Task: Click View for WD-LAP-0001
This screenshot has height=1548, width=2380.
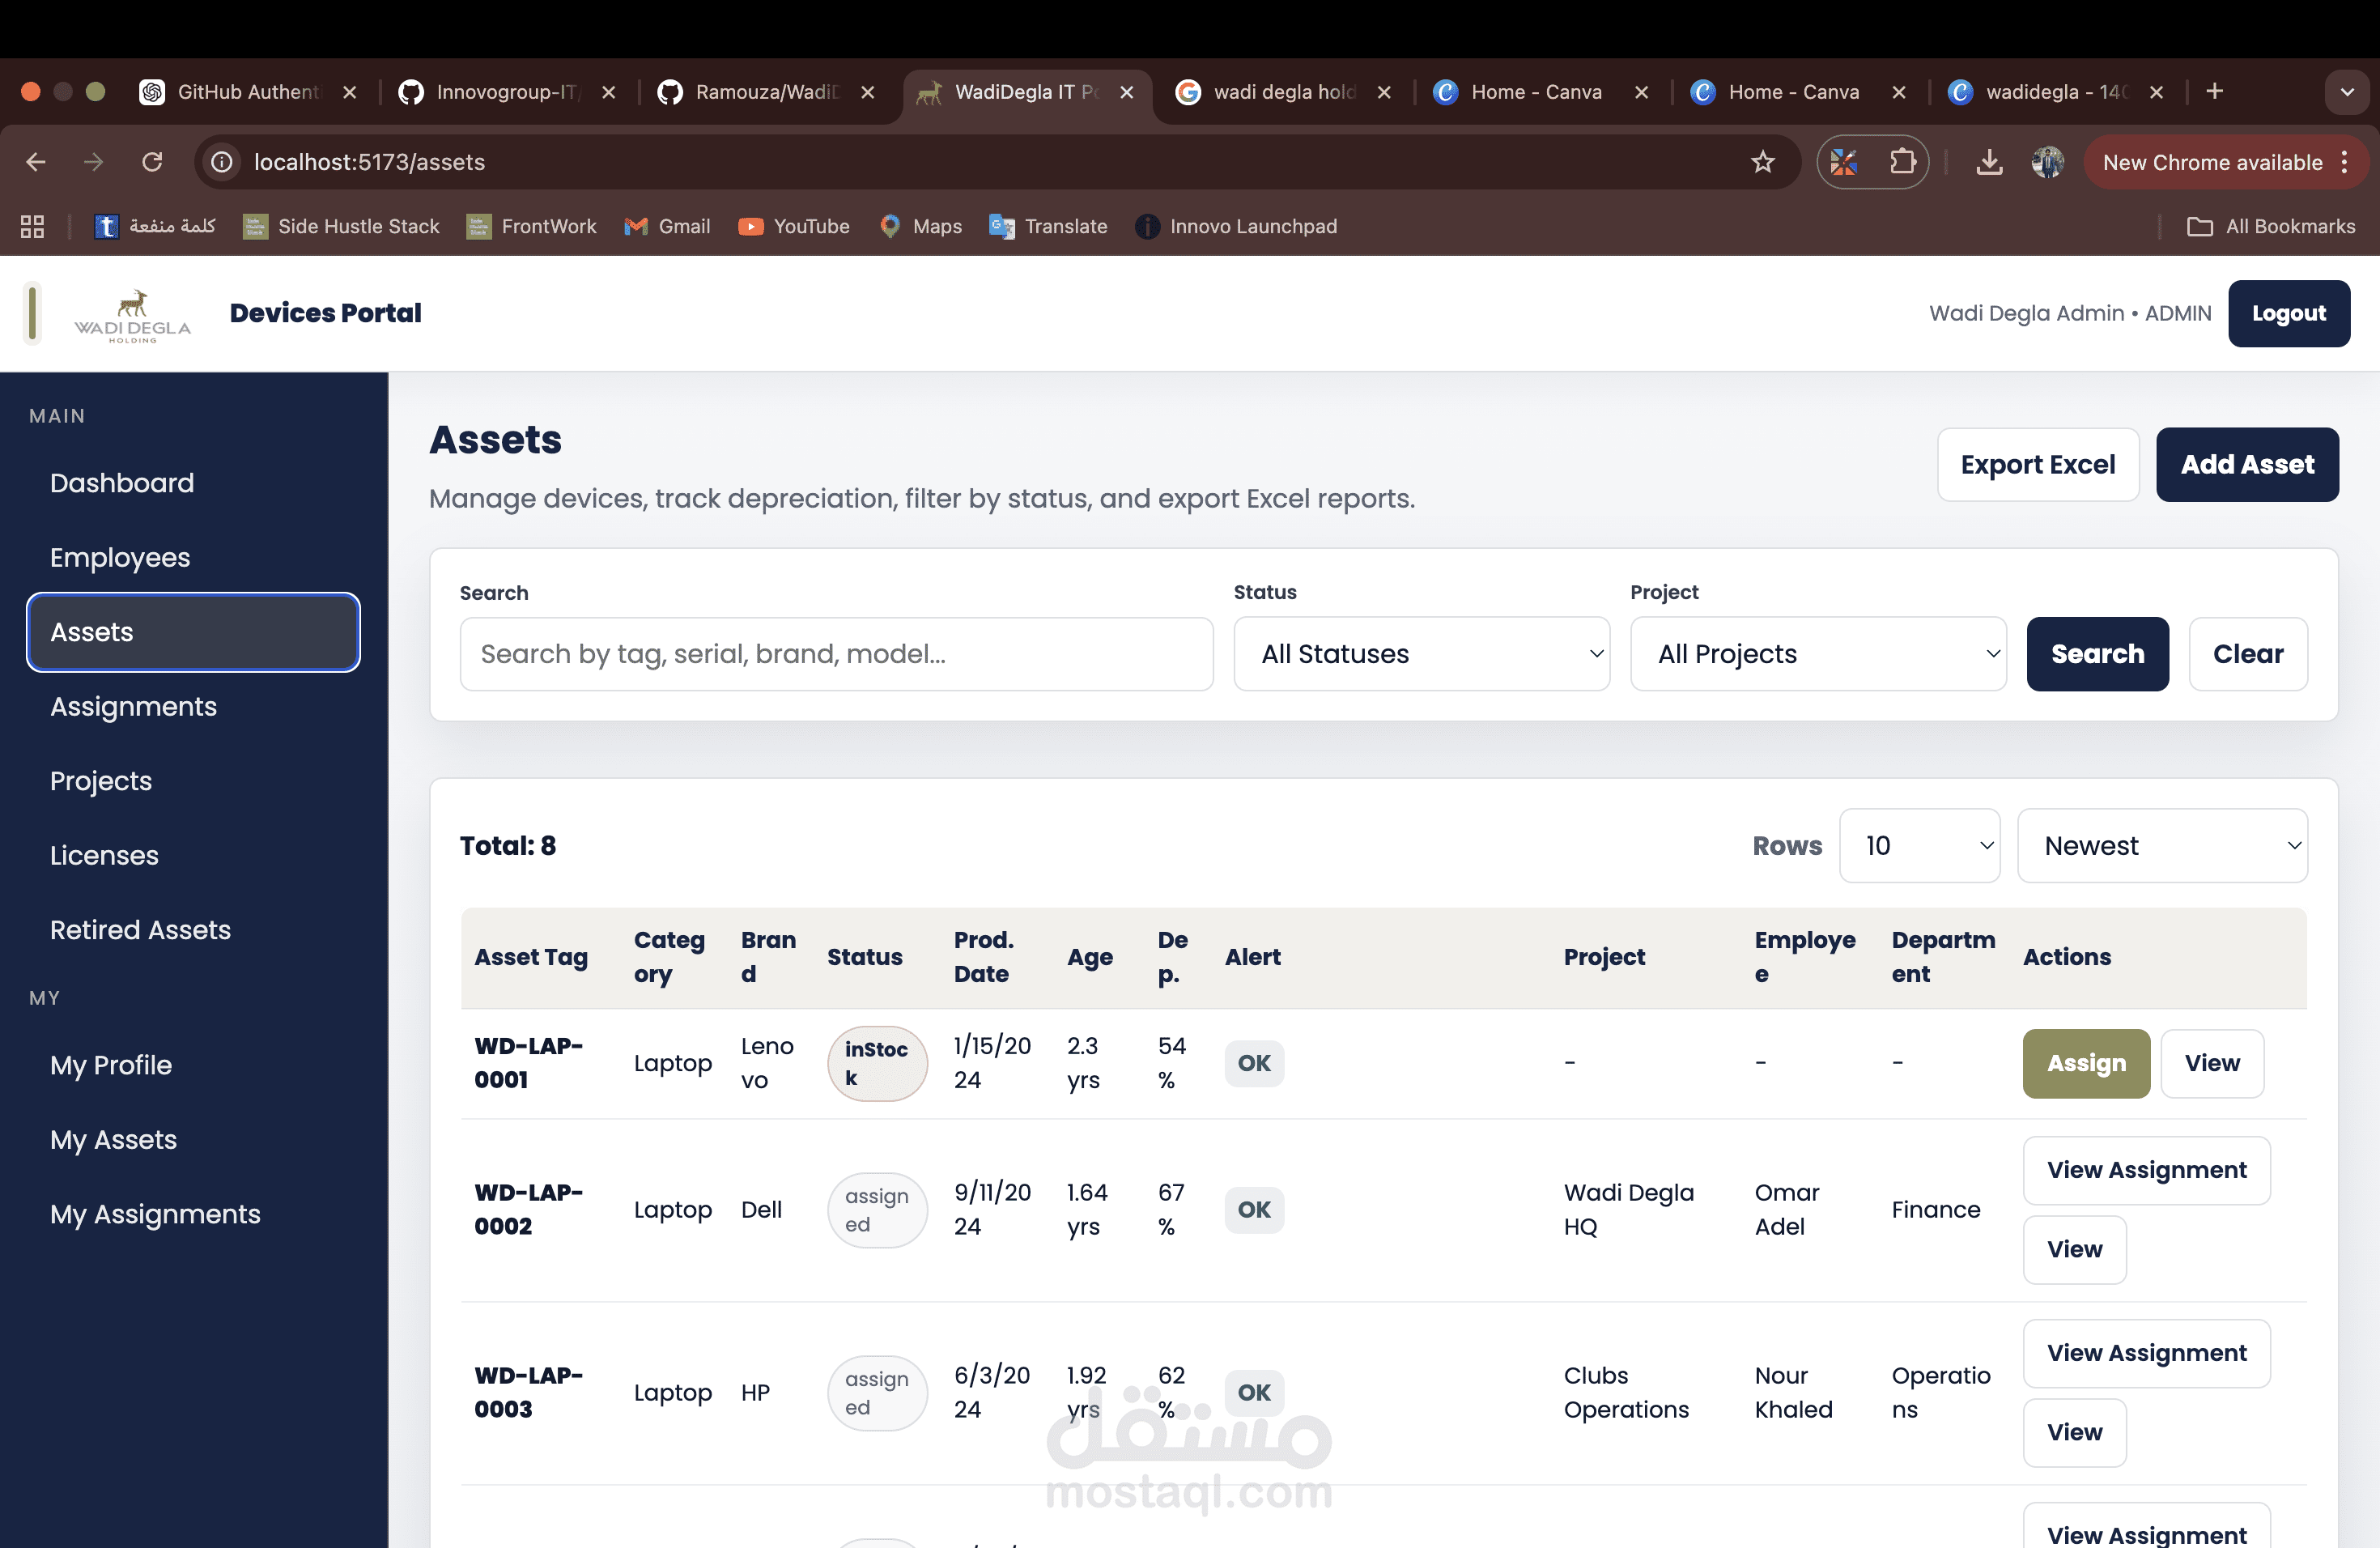Action: pos(2211,1063)
